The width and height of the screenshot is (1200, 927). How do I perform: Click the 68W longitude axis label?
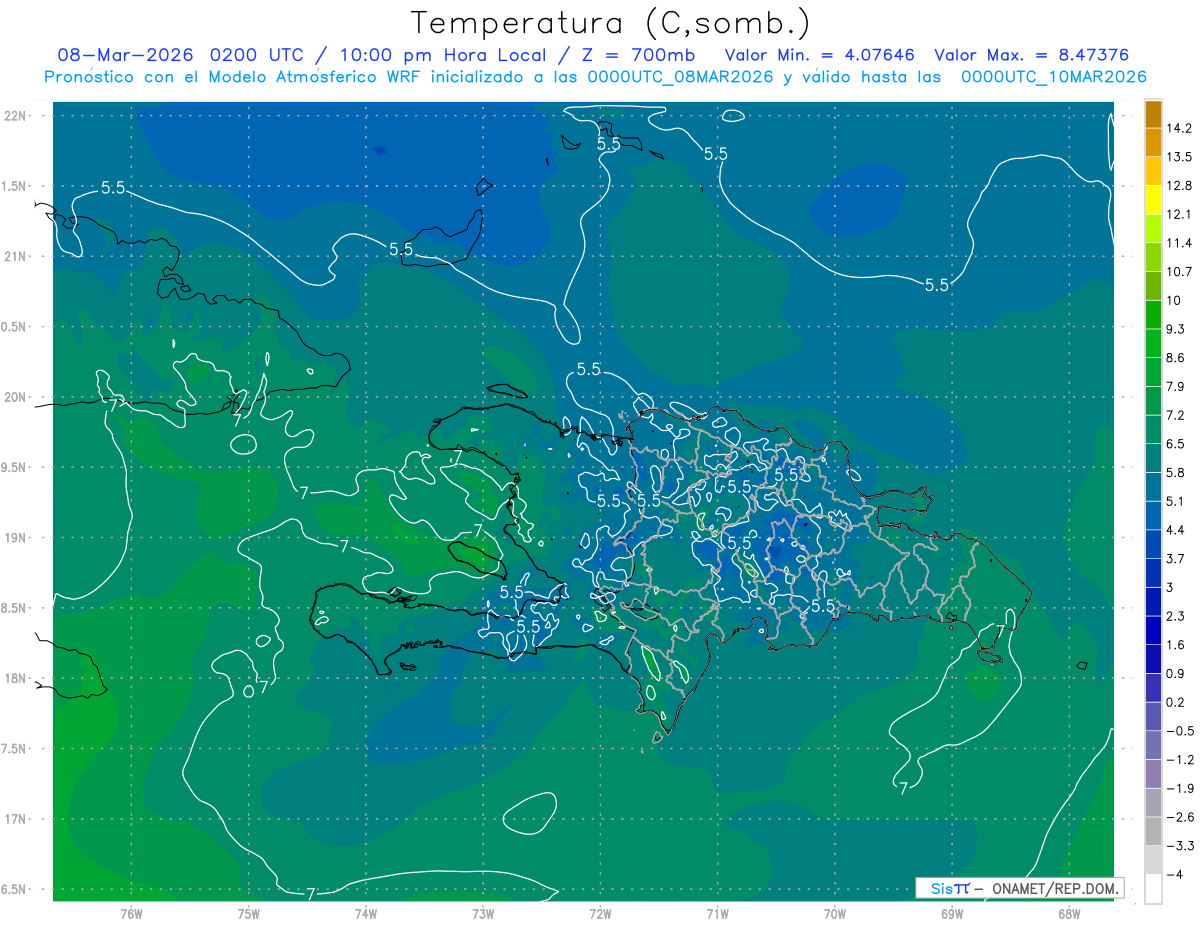click(1069, 912)
